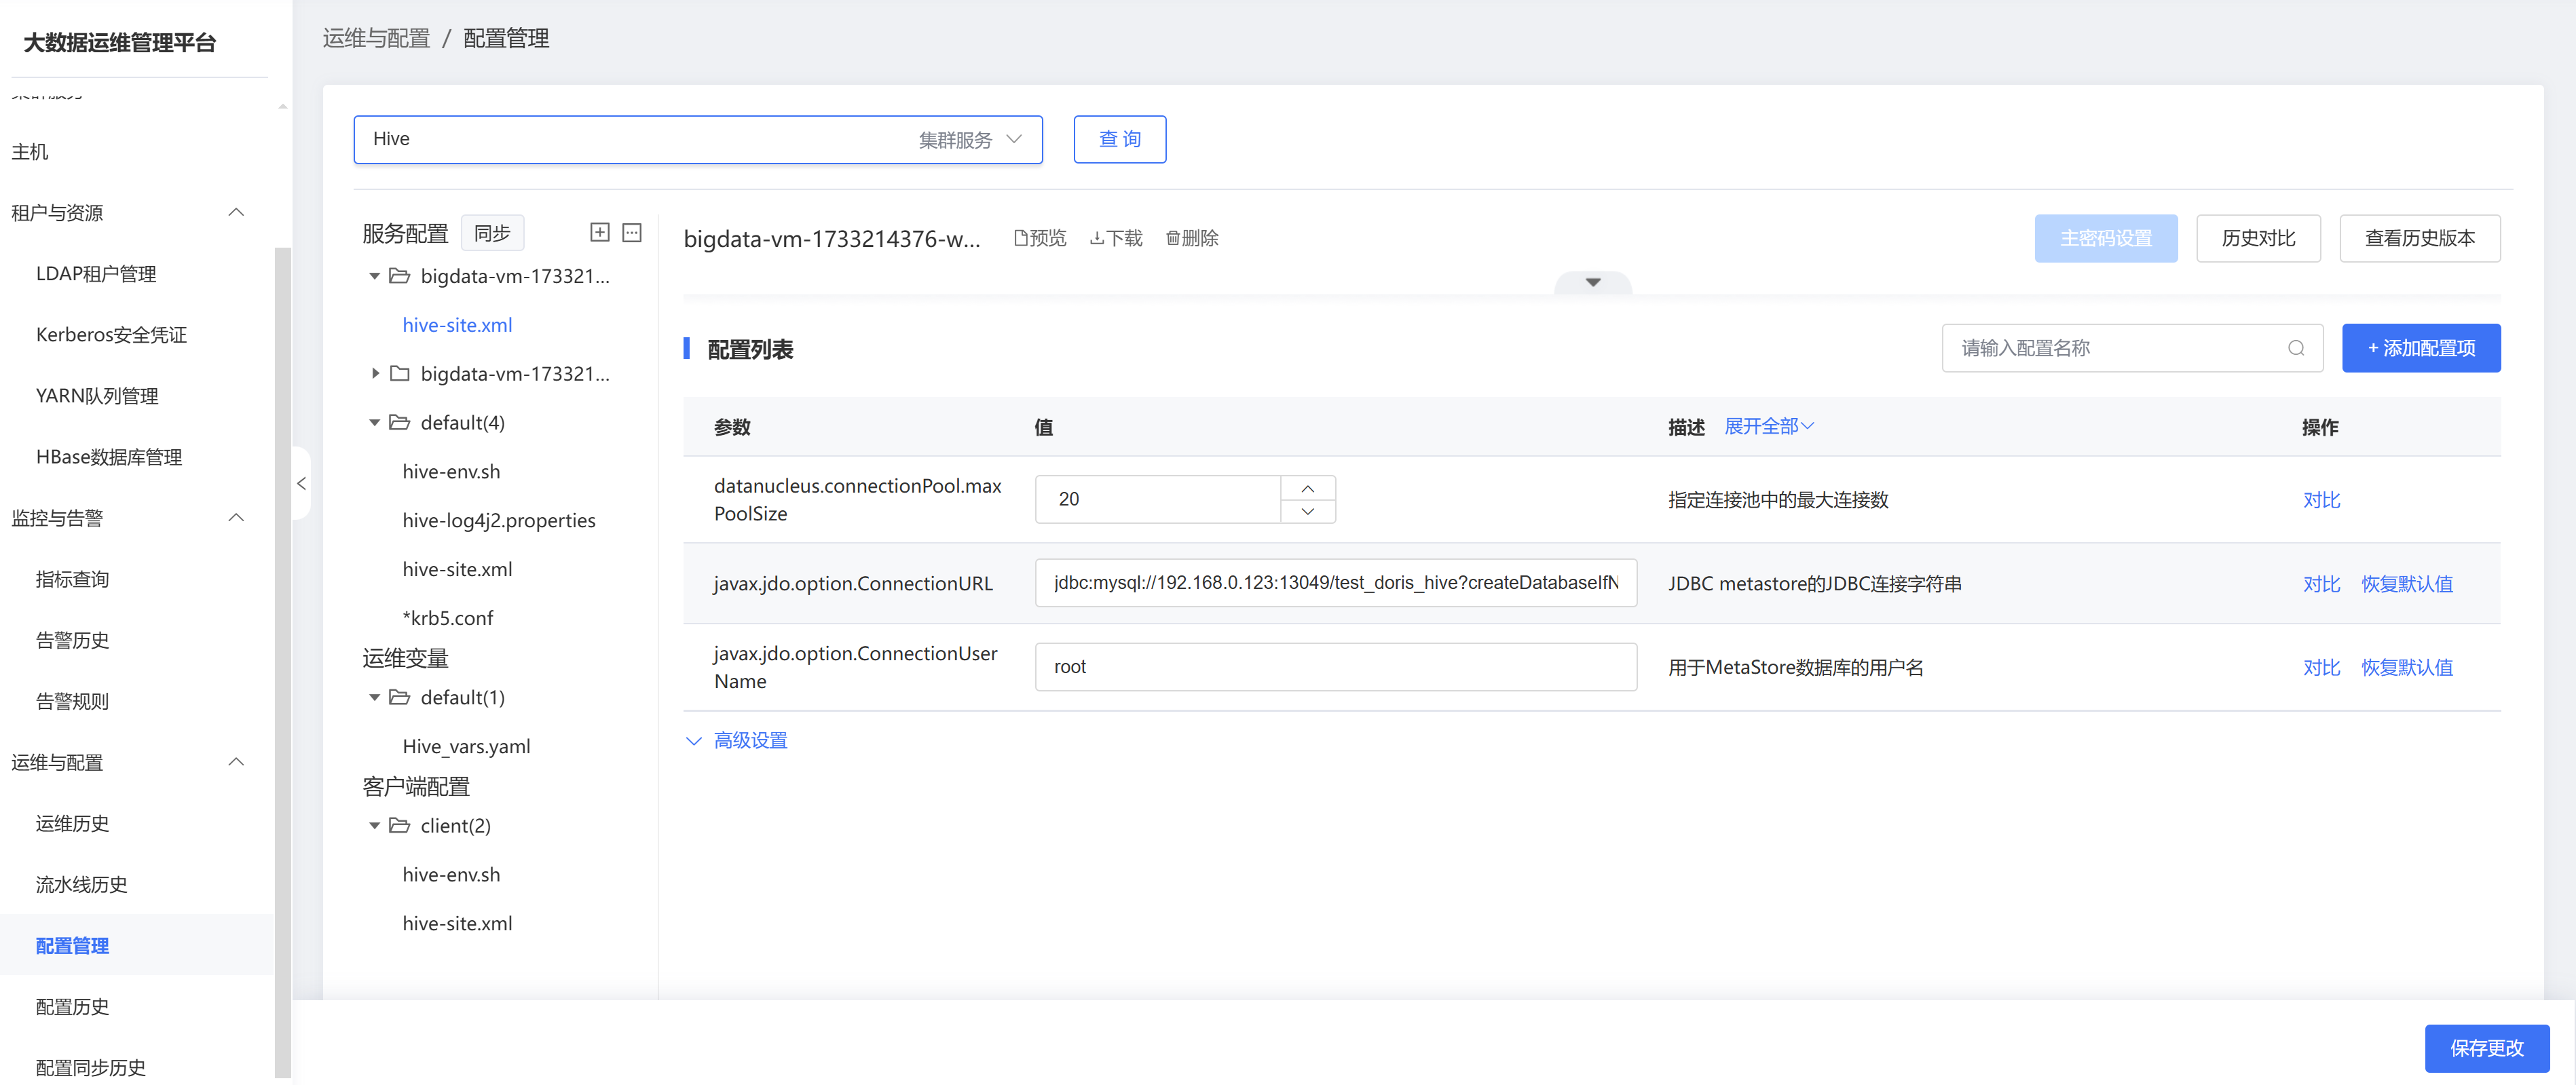
Task: Select hive-env.sh under client(2)
Action: coord(451,875)
